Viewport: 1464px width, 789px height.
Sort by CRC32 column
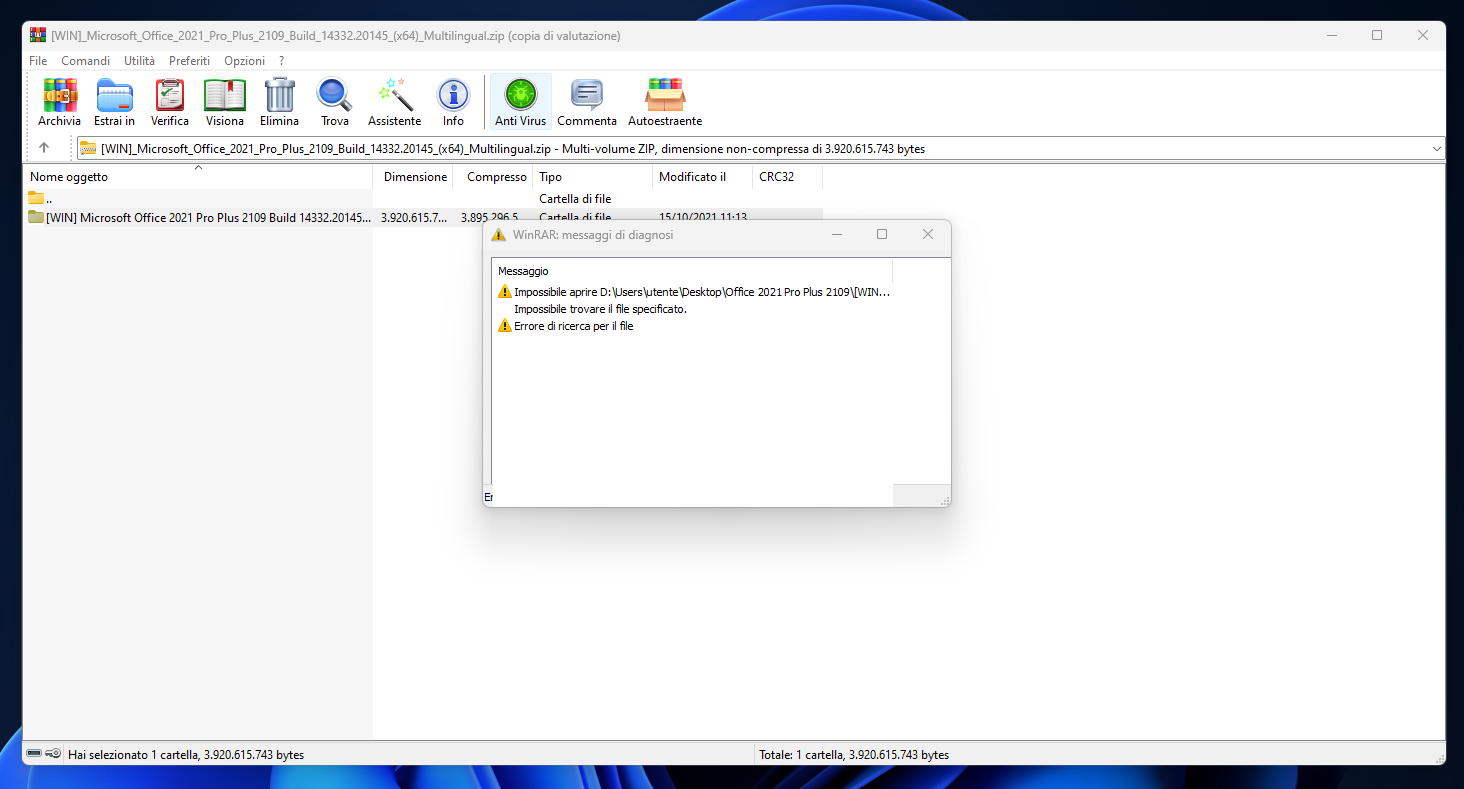(788, 177)
